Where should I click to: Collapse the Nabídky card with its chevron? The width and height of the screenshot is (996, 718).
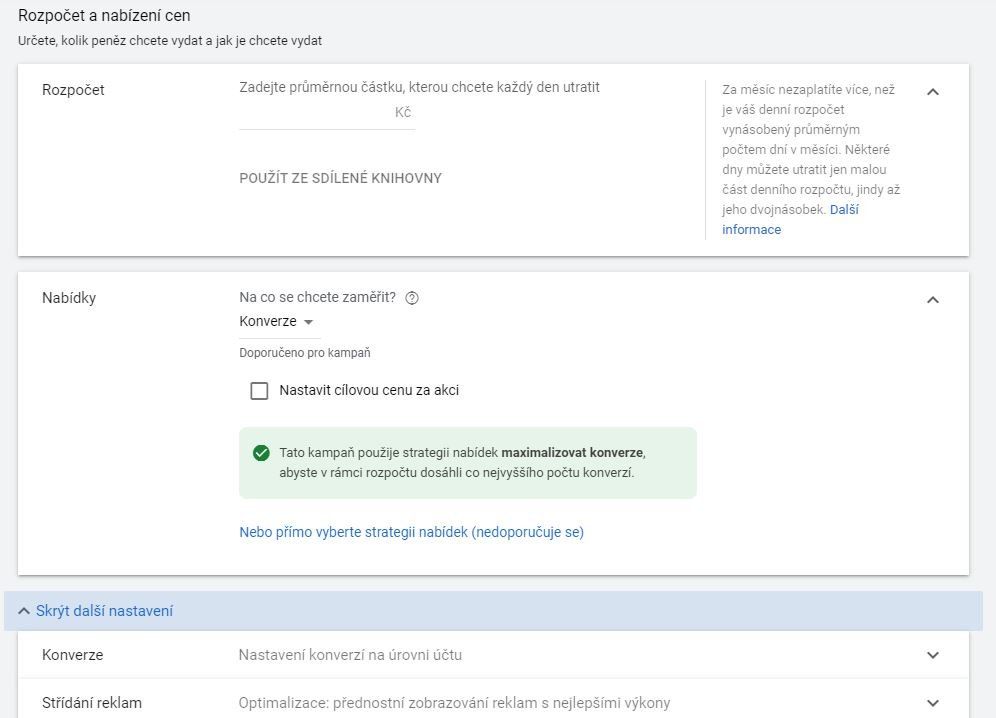[x=932, y=299]
